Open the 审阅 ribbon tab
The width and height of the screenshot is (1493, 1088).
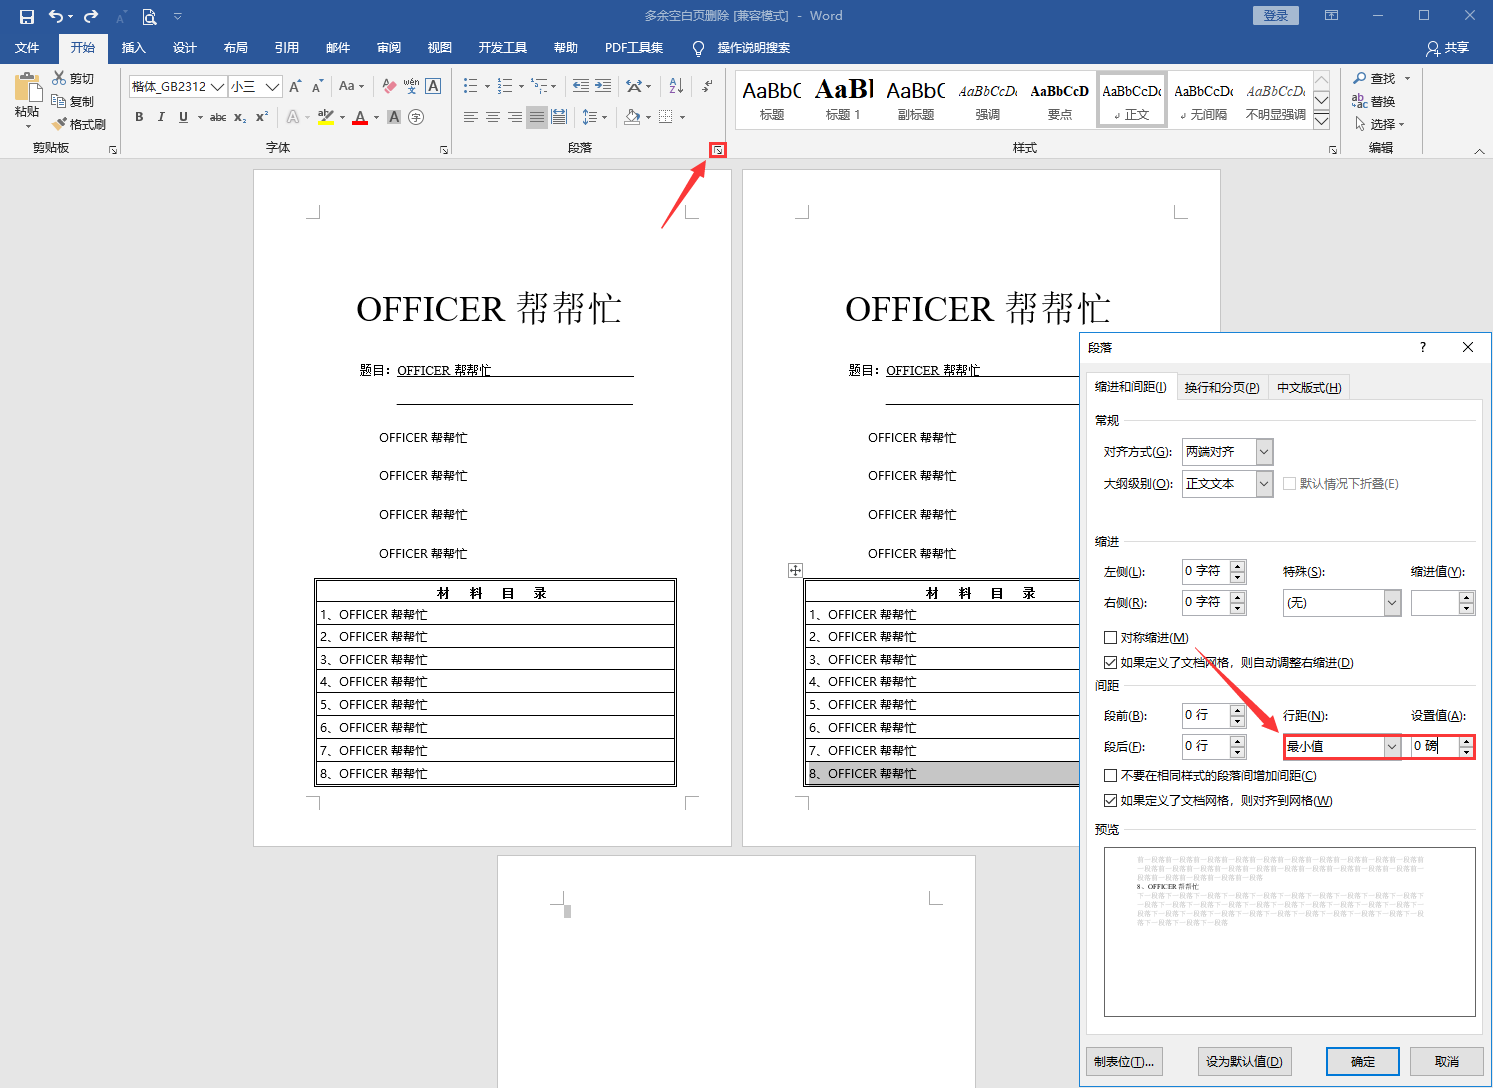point(389,48)
